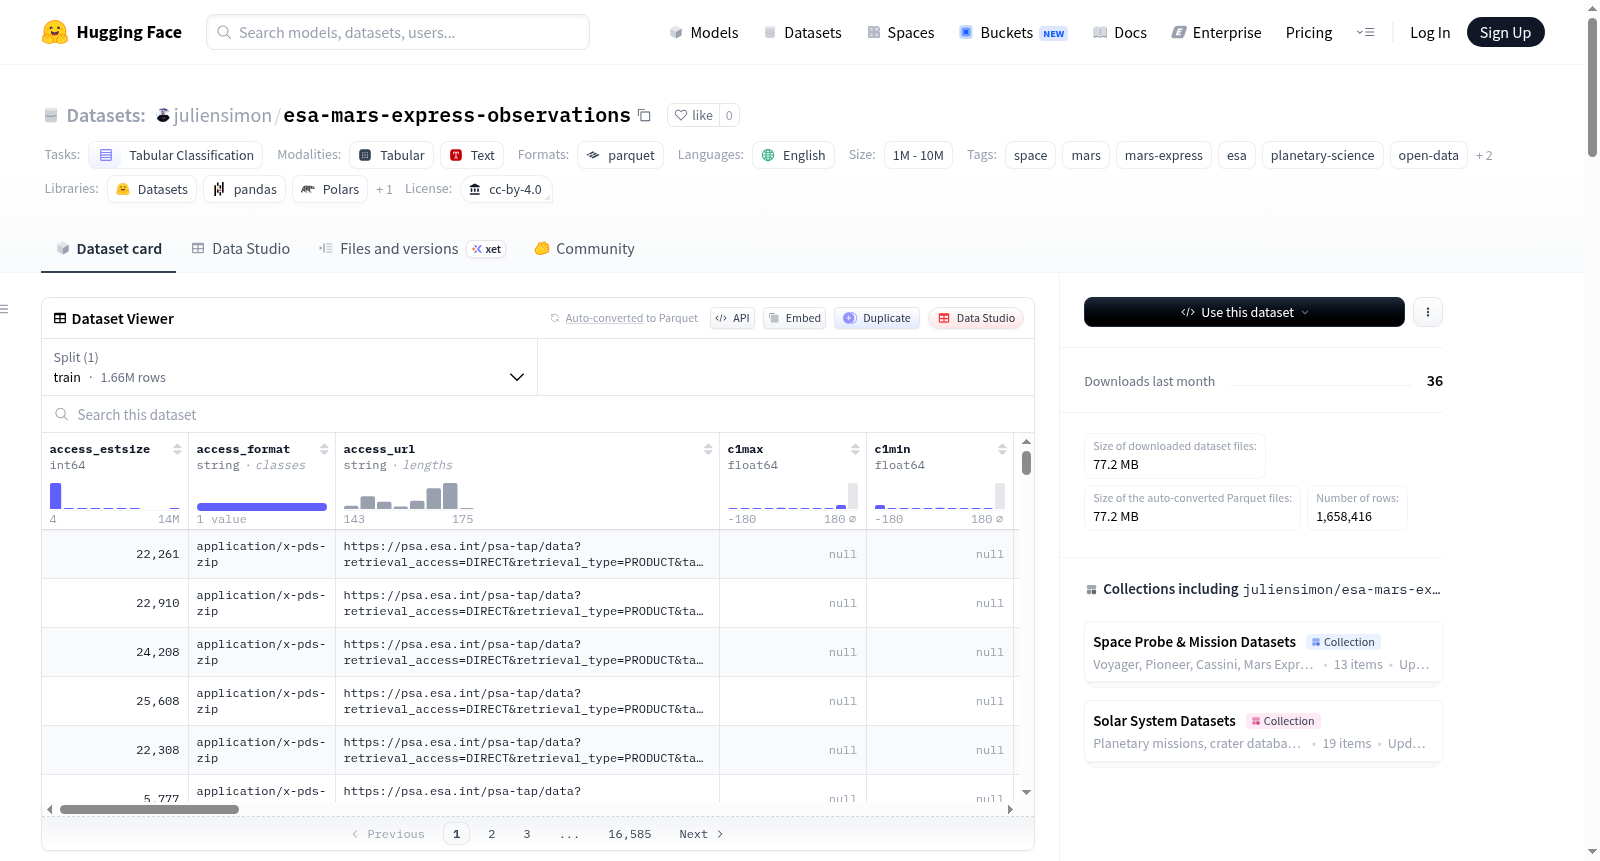Click the like heart button

pos(694,115)
